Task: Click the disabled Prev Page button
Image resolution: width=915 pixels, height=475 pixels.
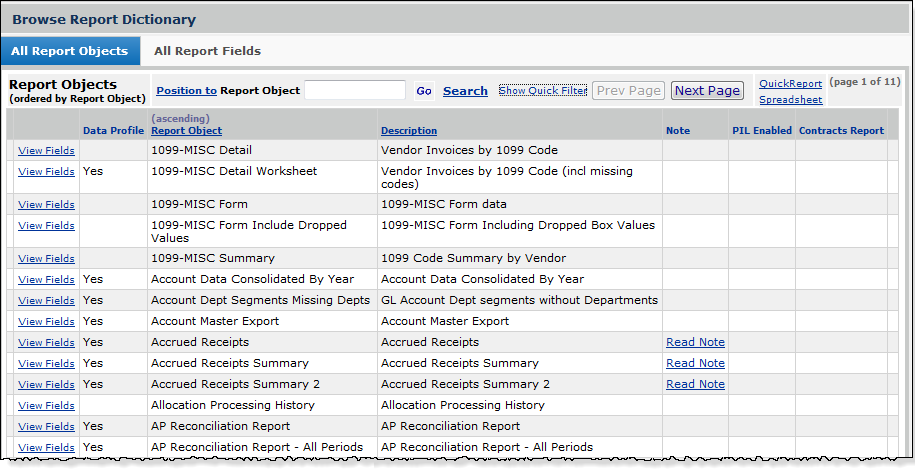Action: (629, 91)
